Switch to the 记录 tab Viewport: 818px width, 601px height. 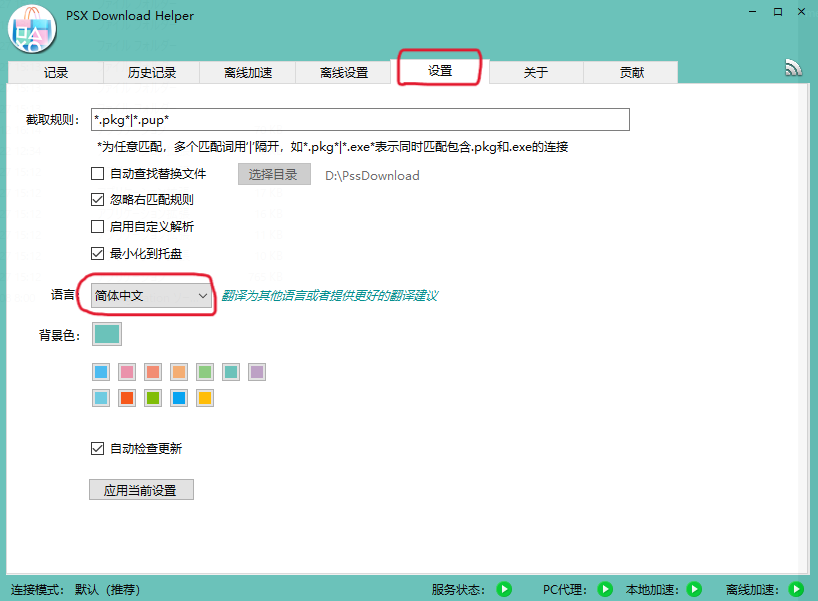pyautogui.click(x=56, y=73)
